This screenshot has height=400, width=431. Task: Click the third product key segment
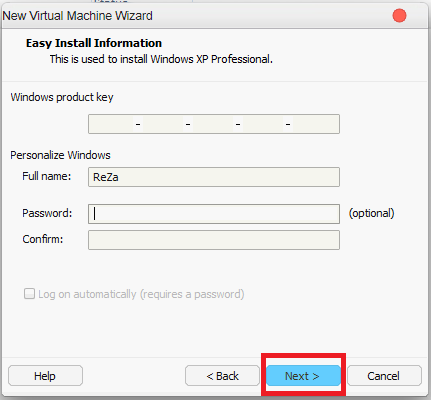213,124
